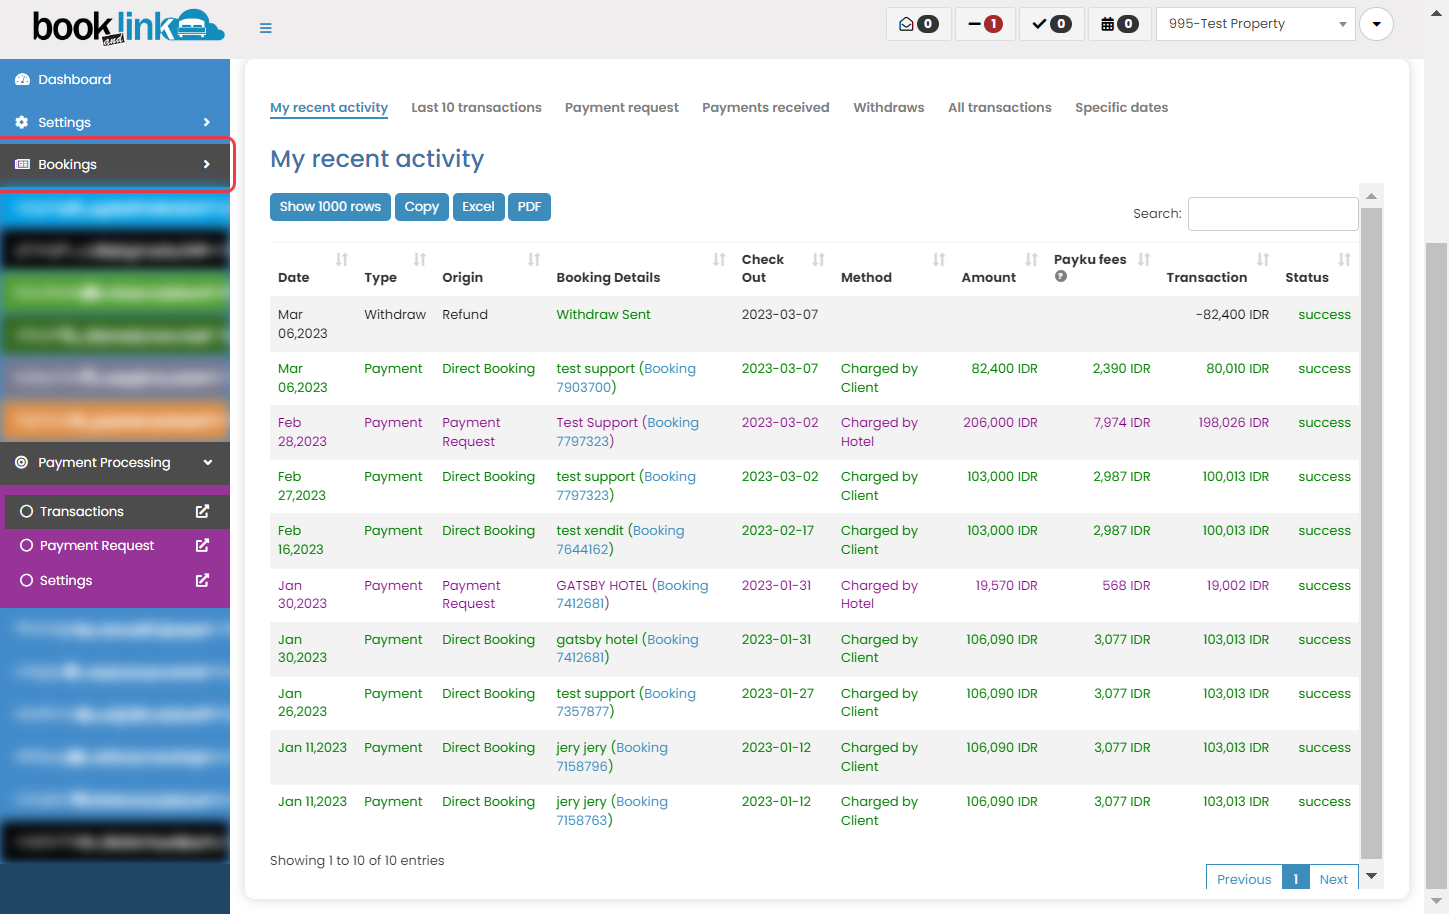
Task: Export table with Excel button
Action: (478, 207)
